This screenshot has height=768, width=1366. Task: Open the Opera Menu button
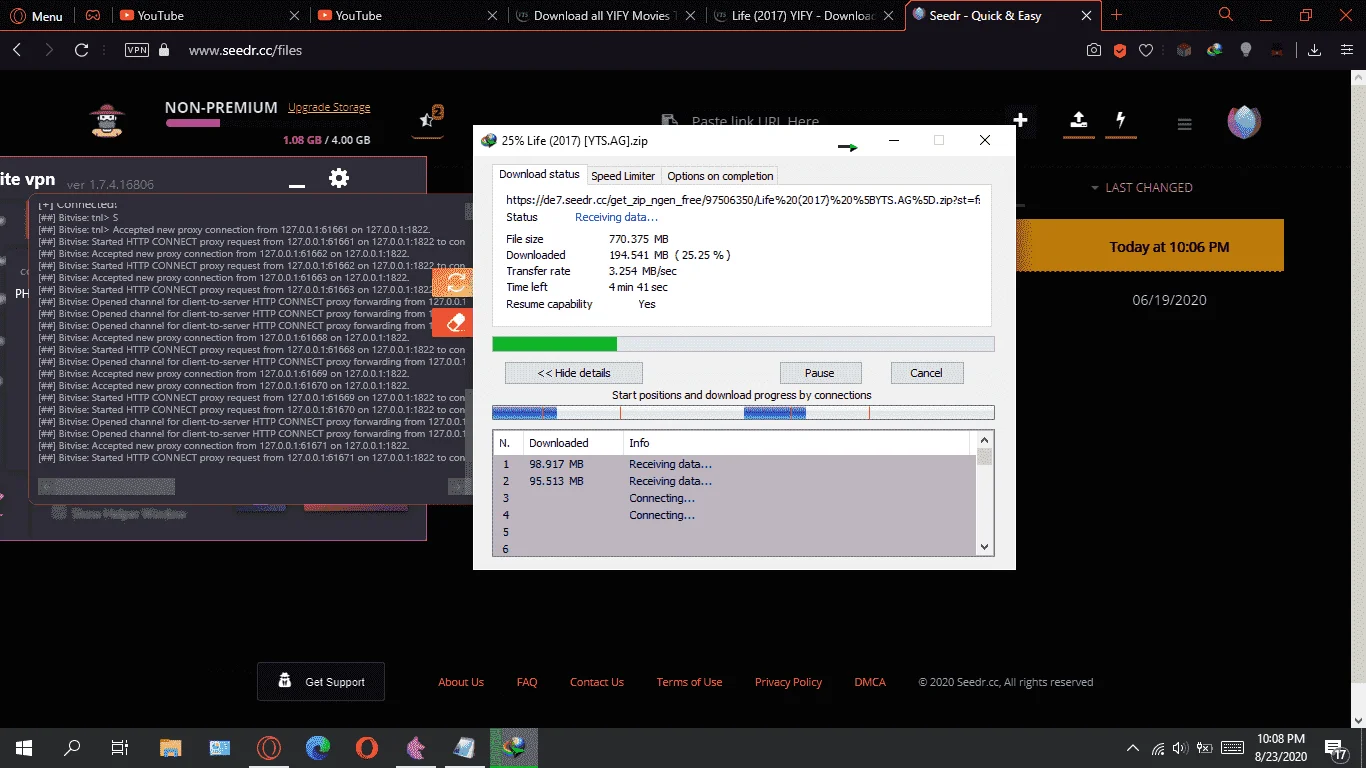[36, 15]
